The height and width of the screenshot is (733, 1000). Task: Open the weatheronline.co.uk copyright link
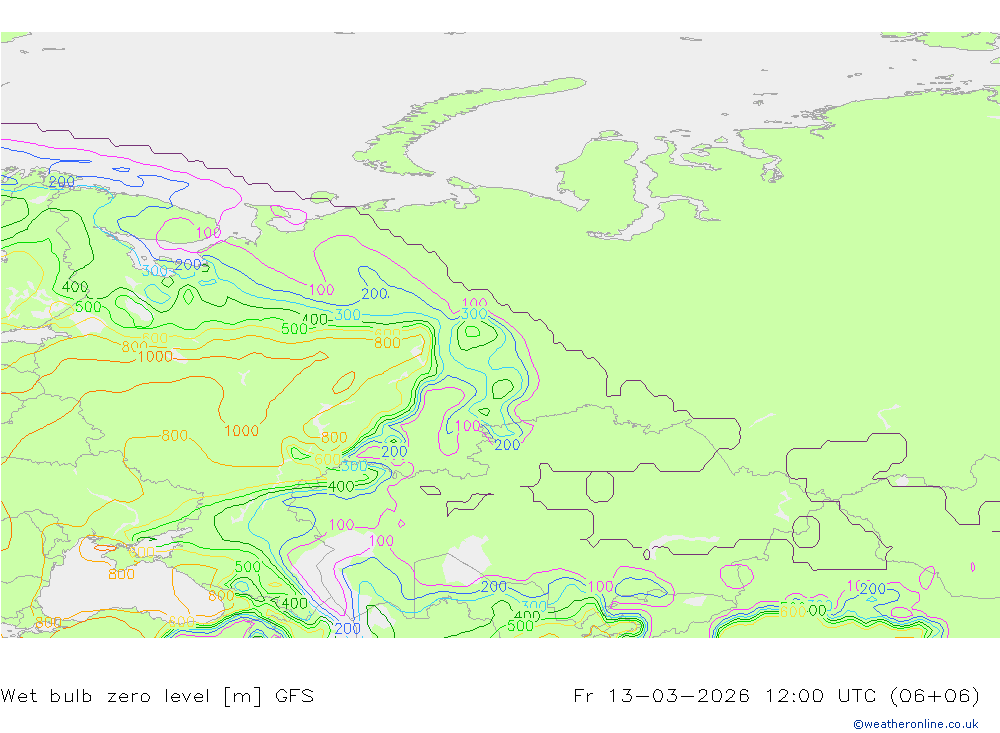pyautogui.click(x=916, y=724)
